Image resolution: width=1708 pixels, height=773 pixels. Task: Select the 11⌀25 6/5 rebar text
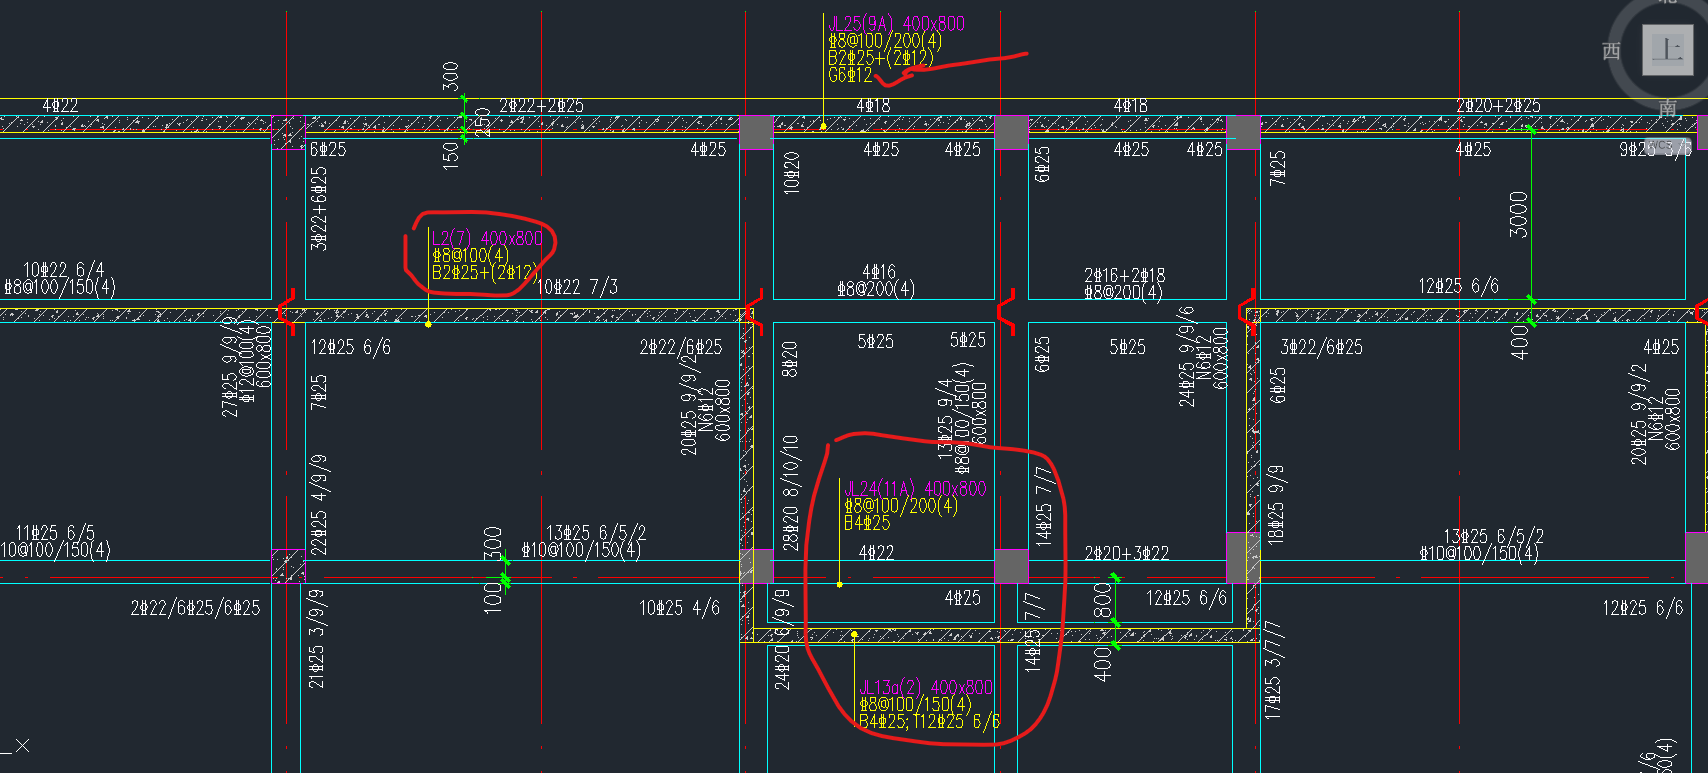click(55, 533)
